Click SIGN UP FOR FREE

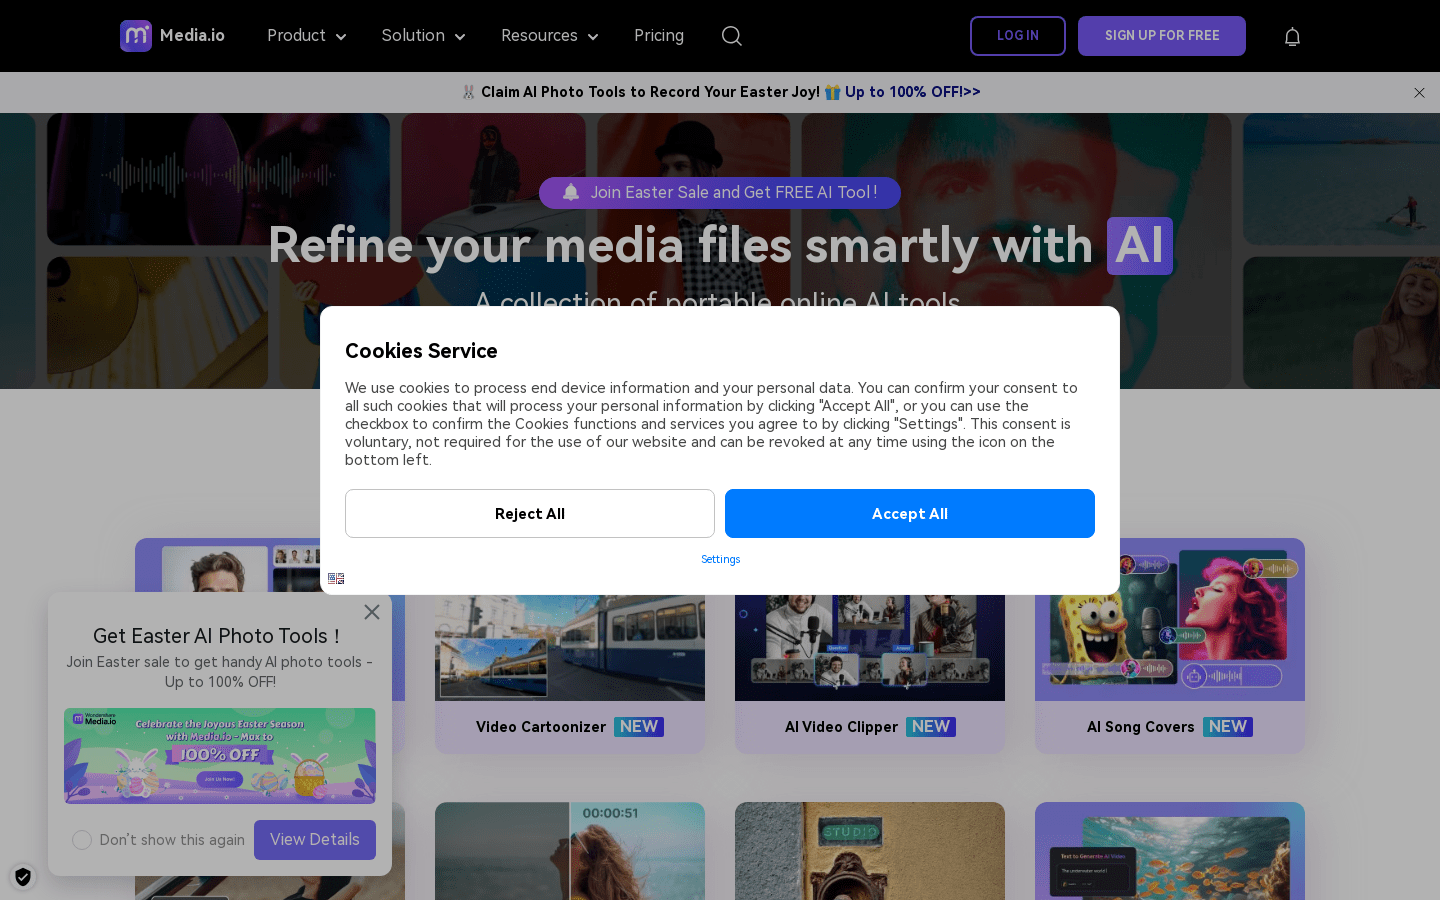point(1161,35)
